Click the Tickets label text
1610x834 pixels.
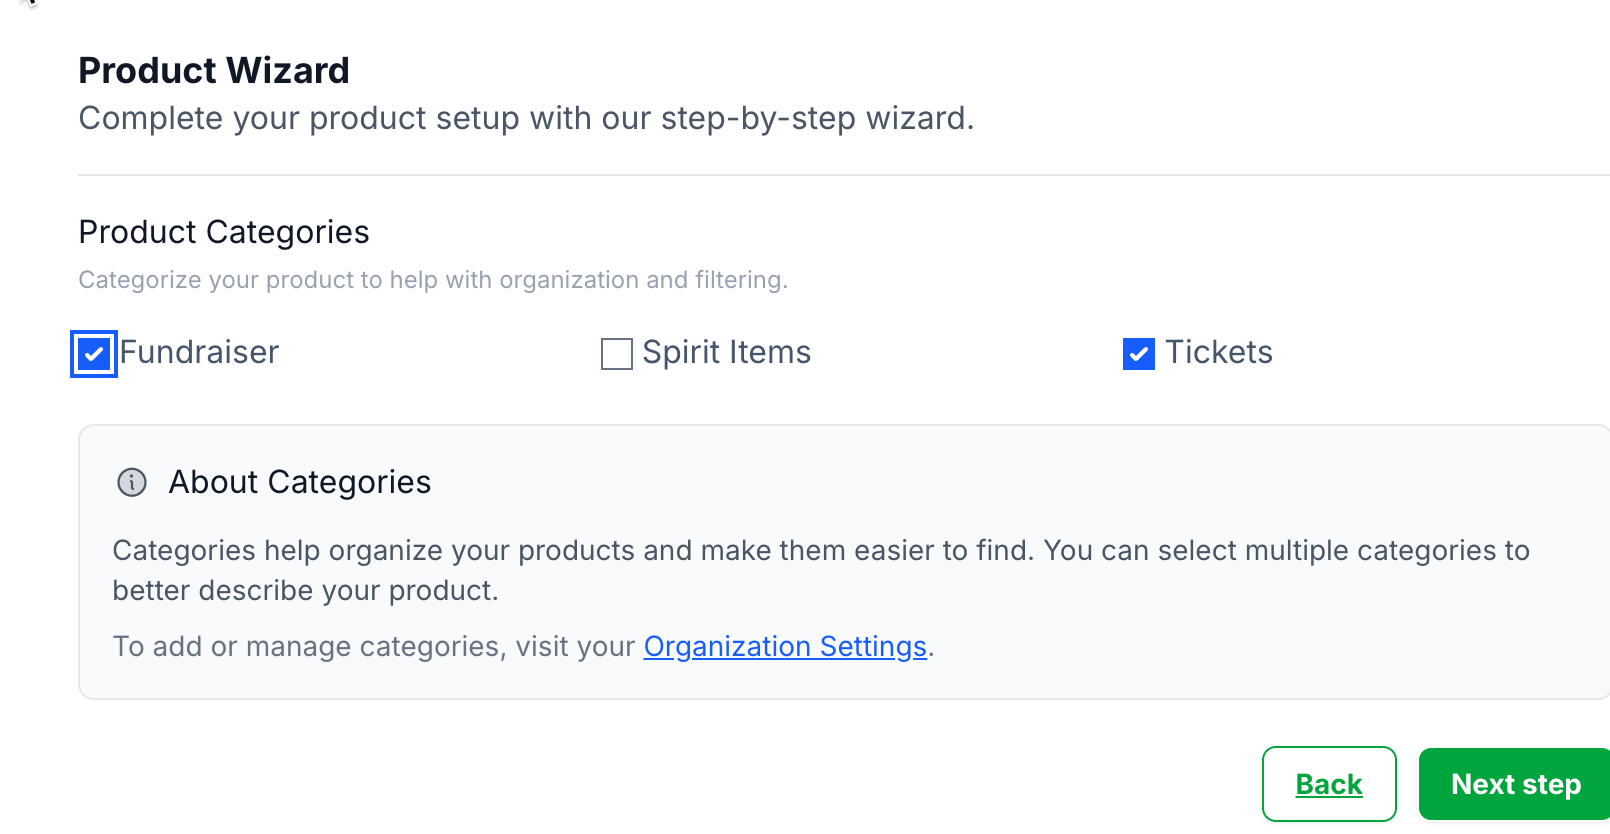point(1218,353)
